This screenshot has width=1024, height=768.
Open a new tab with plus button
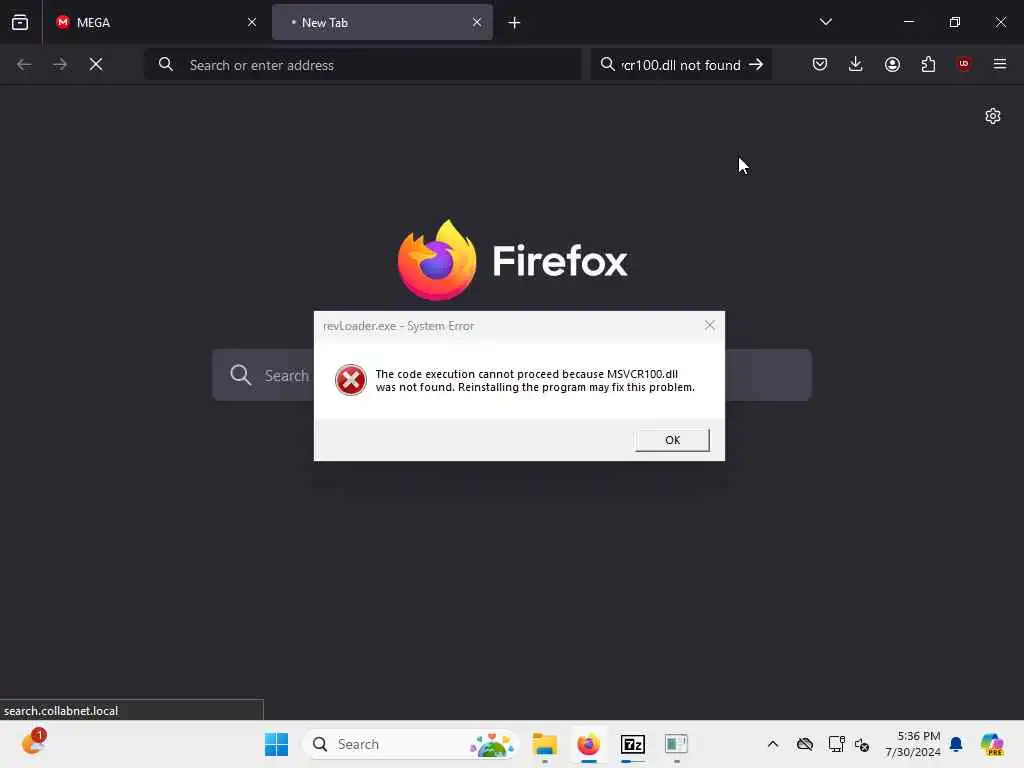tap(514, 23)
